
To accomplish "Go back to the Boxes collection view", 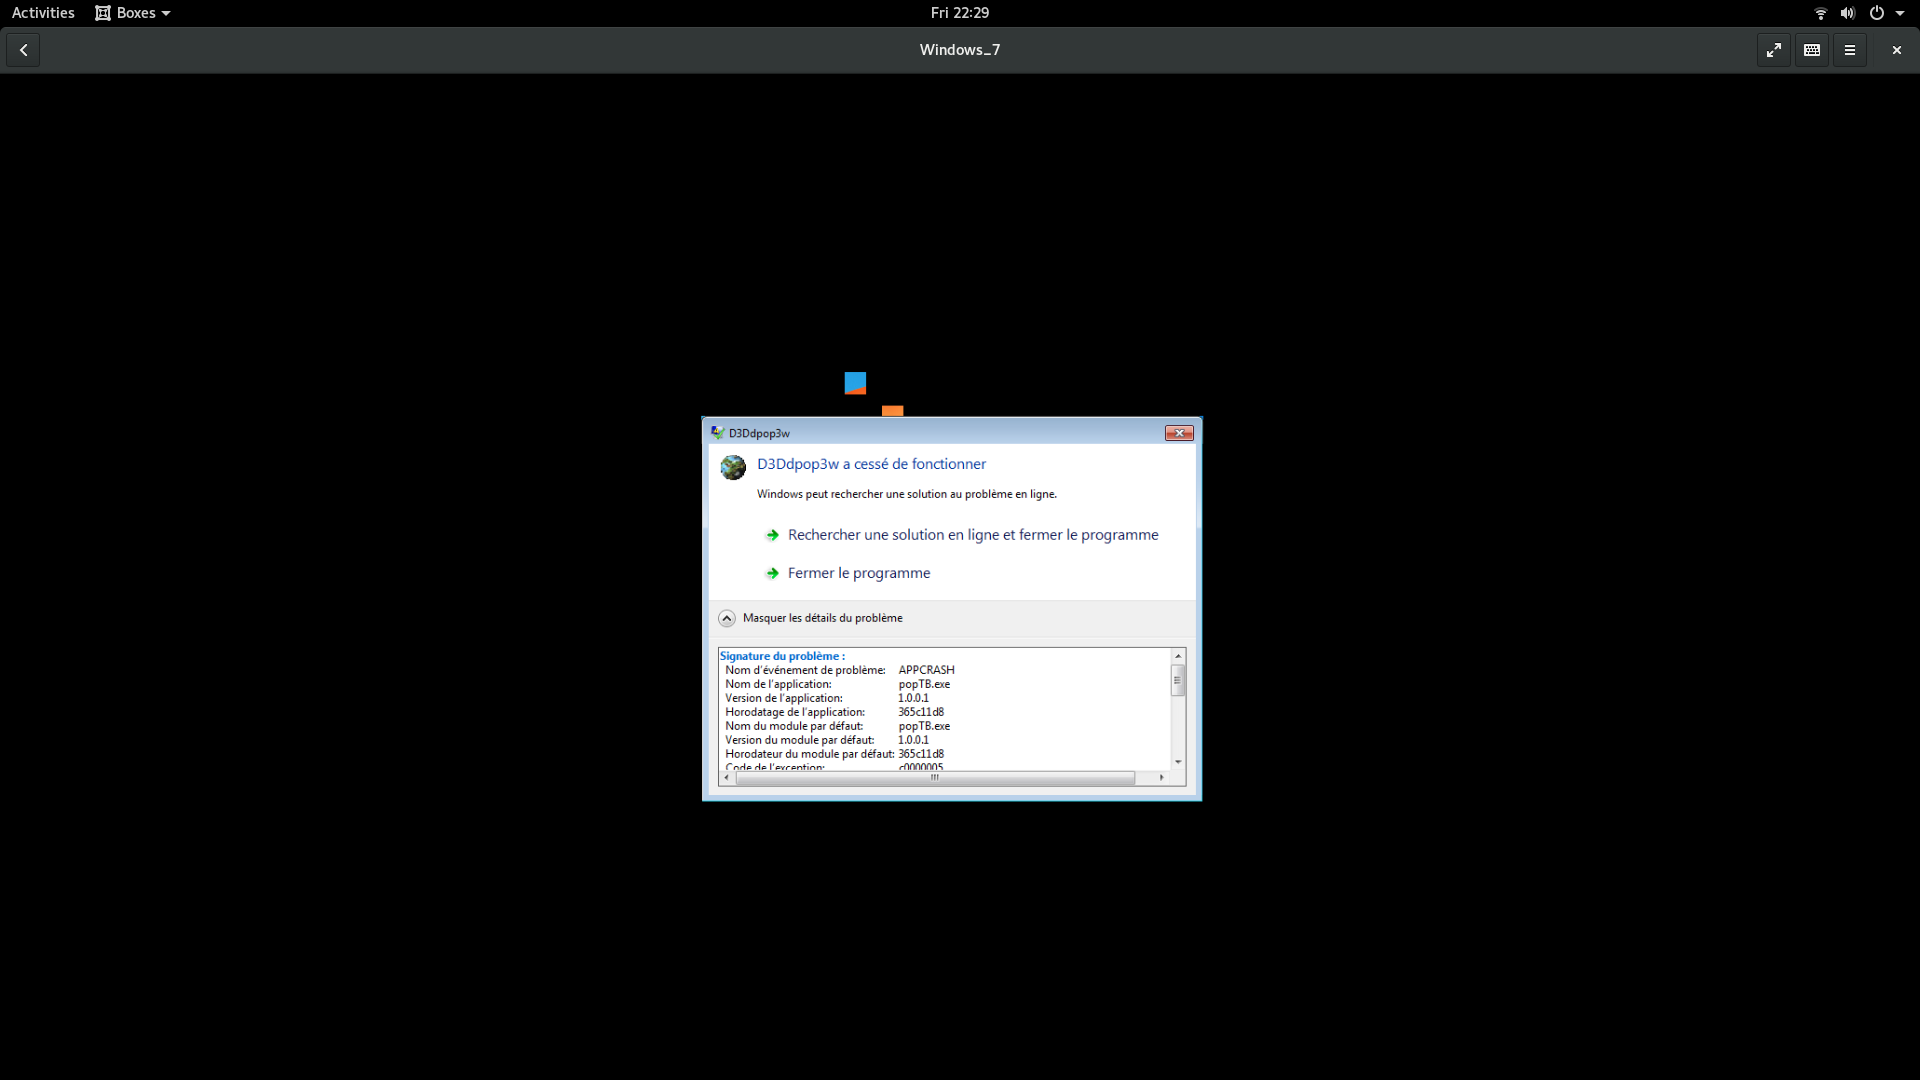I will tap(23, 50).
